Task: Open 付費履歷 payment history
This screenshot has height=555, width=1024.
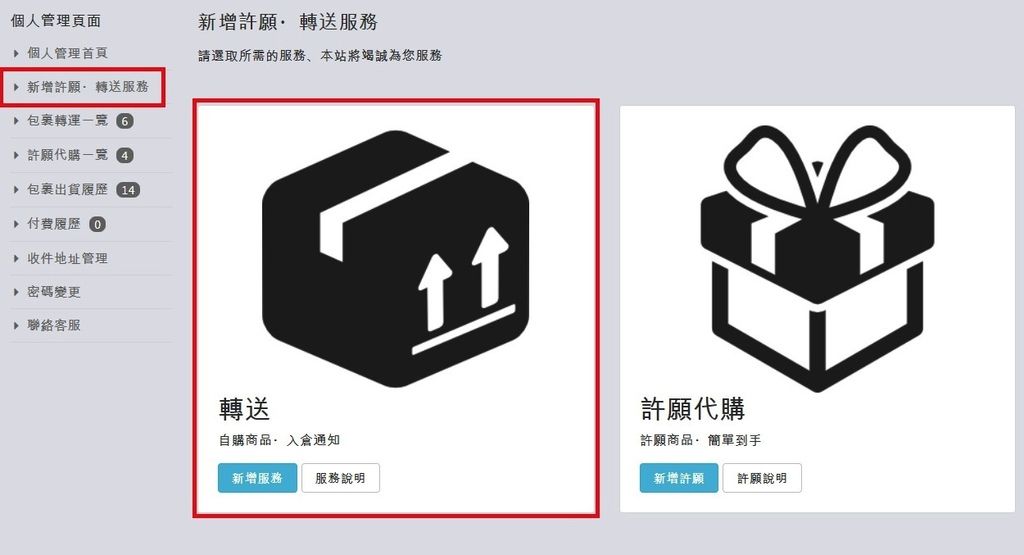Action: 54,224
